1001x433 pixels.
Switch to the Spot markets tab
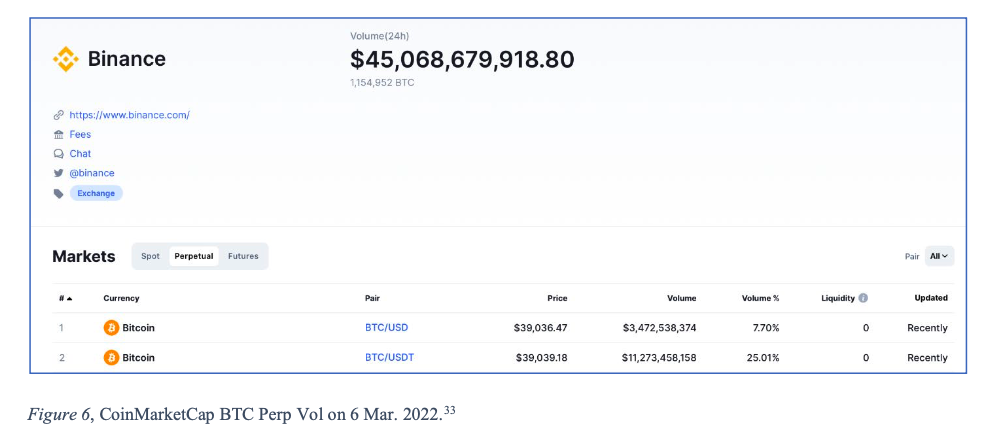150,256
